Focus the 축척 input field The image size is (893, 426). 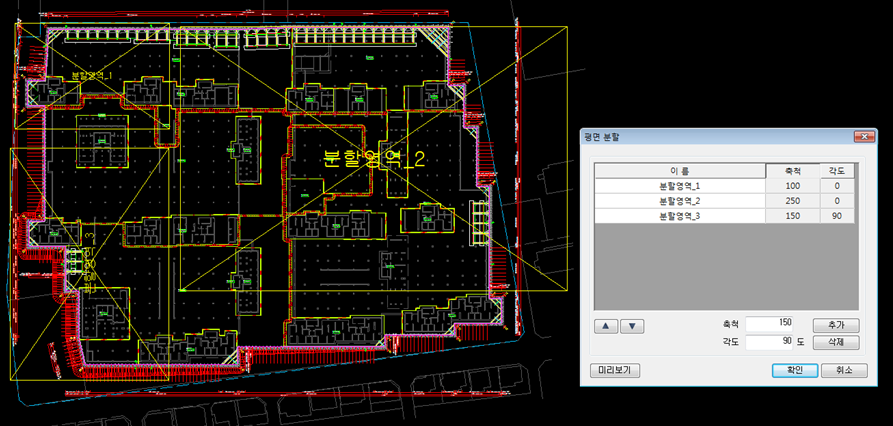[770, 323]
